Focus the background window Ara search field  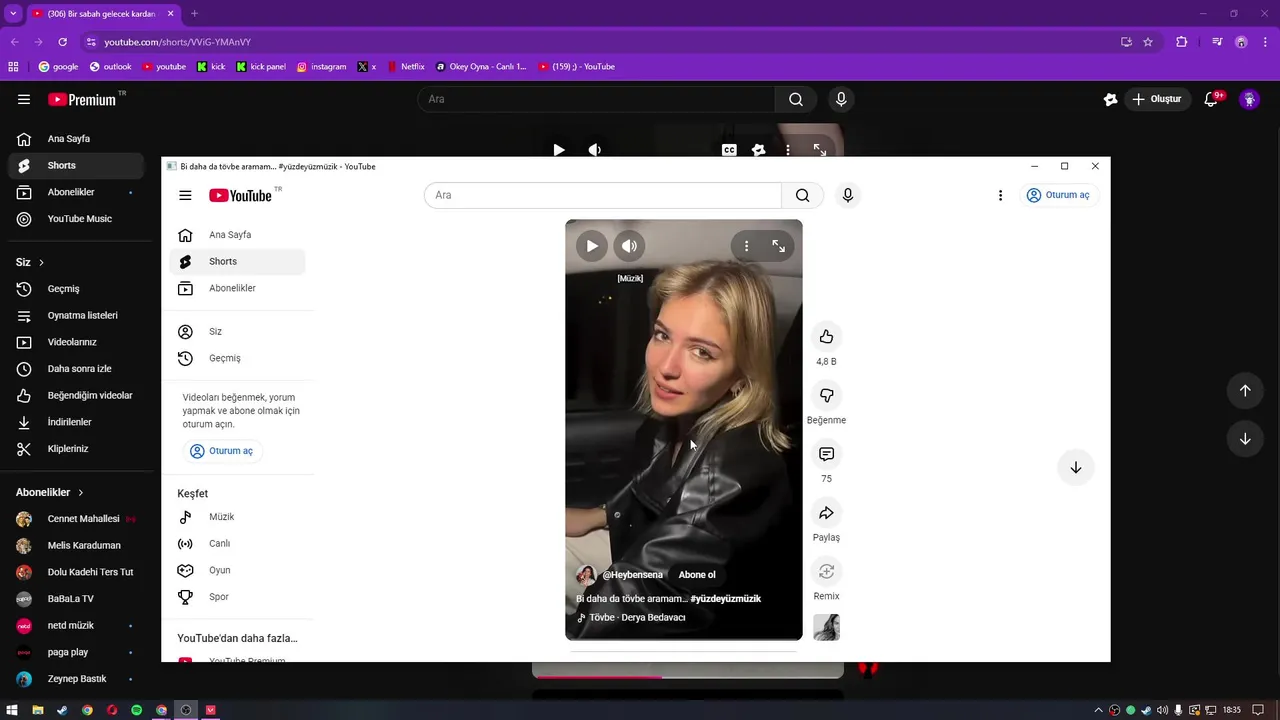(x=596, y=99)
